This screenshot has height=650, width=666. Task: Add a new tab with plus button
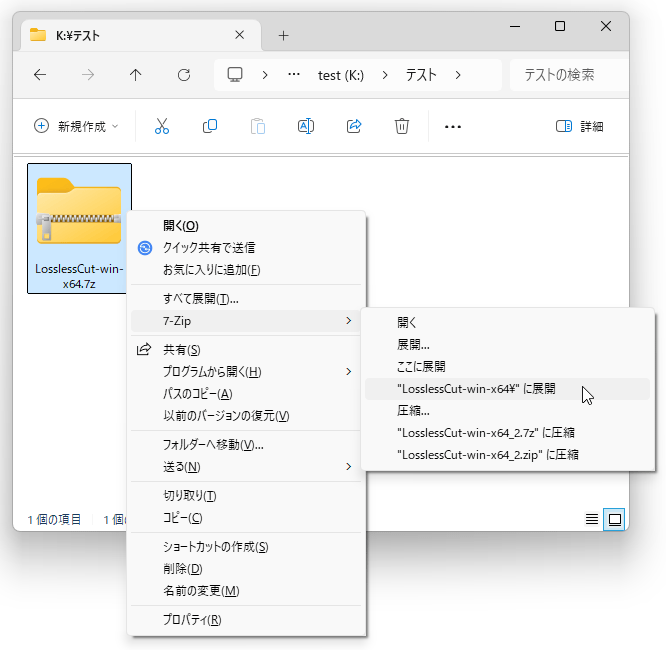283,36
